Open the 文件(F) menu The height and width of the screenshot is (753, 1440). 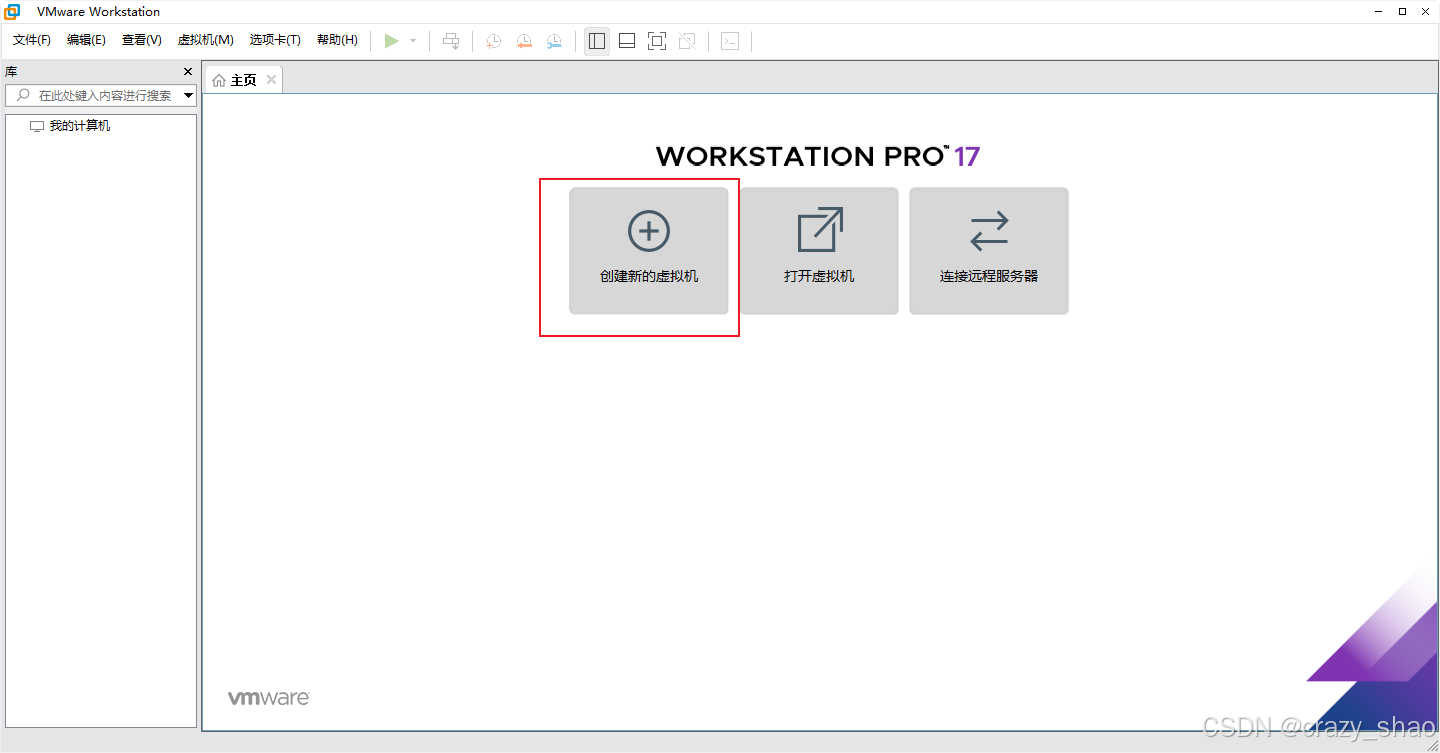pyautogui.click(x=32, y=40)
